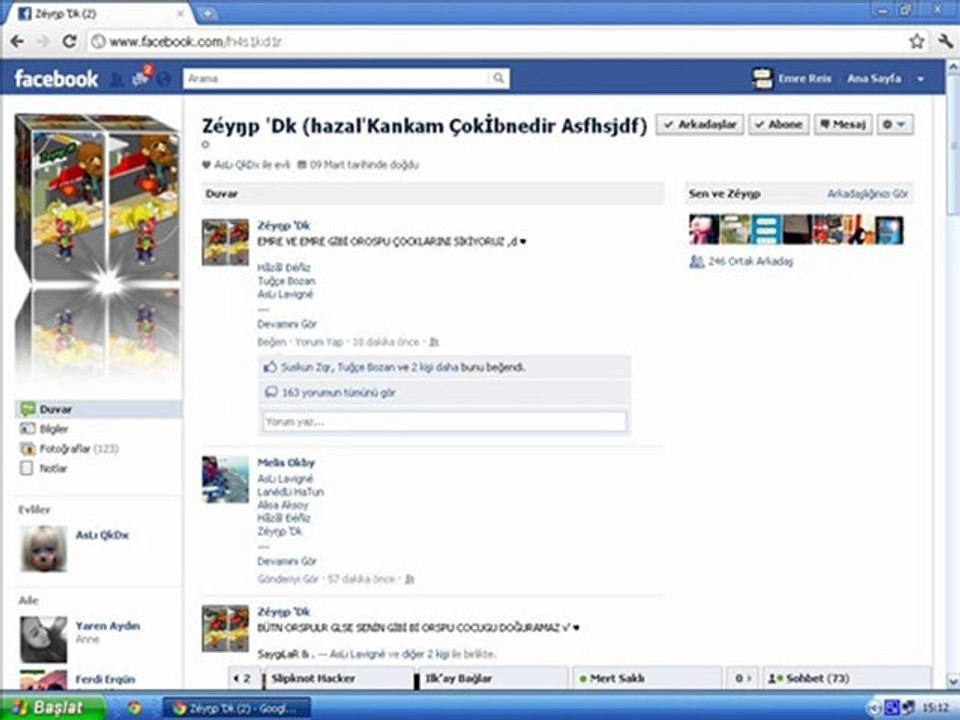This screenshot has height=720, width=960.
Task: Open Windows Başlat start button
Action: [52, 708]
